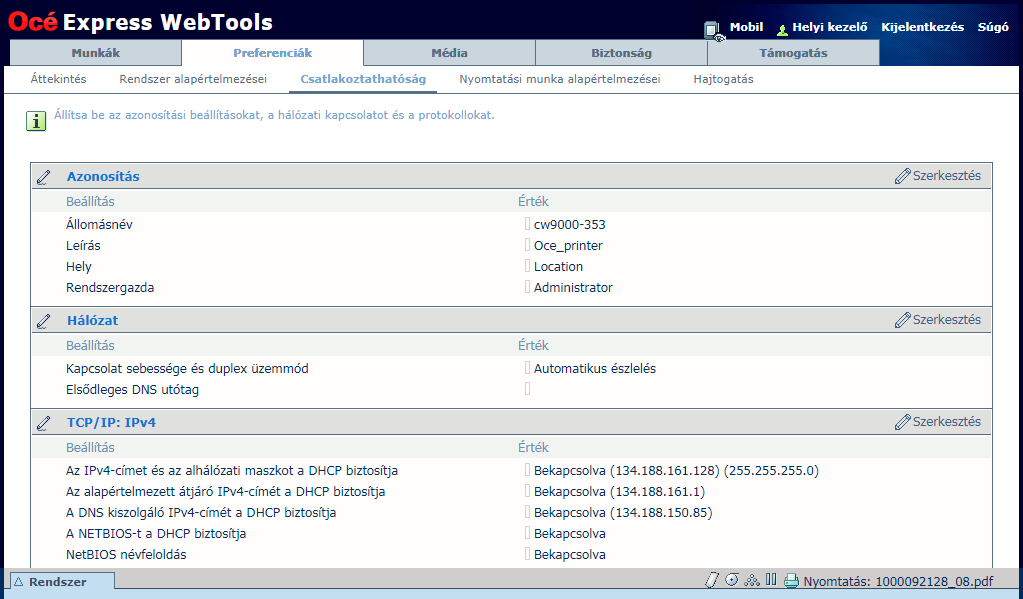Image resolution: width=1023 pixels, height=599 pixels.
Task: Click Nyomtatás: 1000092128_08.pdf status text
Action: (x=898, y=581)
